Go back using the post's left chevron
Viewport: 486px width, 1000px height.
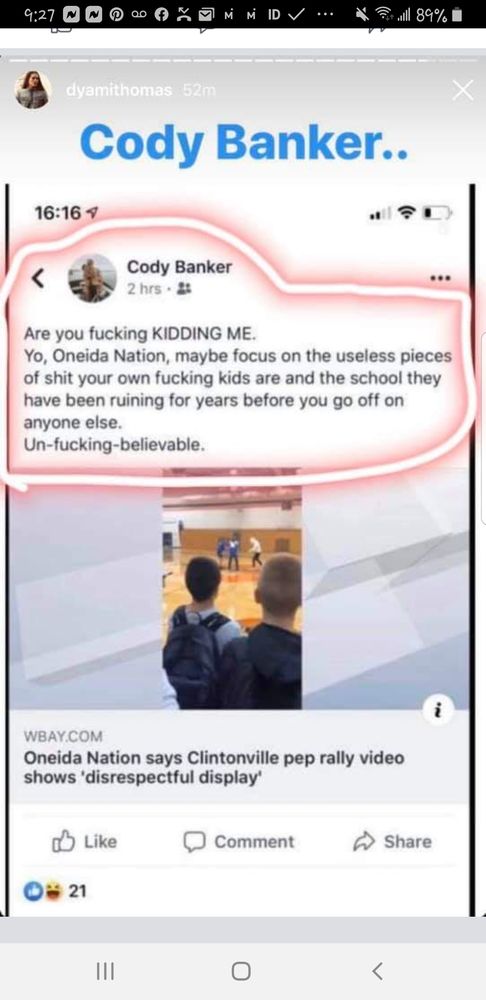(40, 277)
